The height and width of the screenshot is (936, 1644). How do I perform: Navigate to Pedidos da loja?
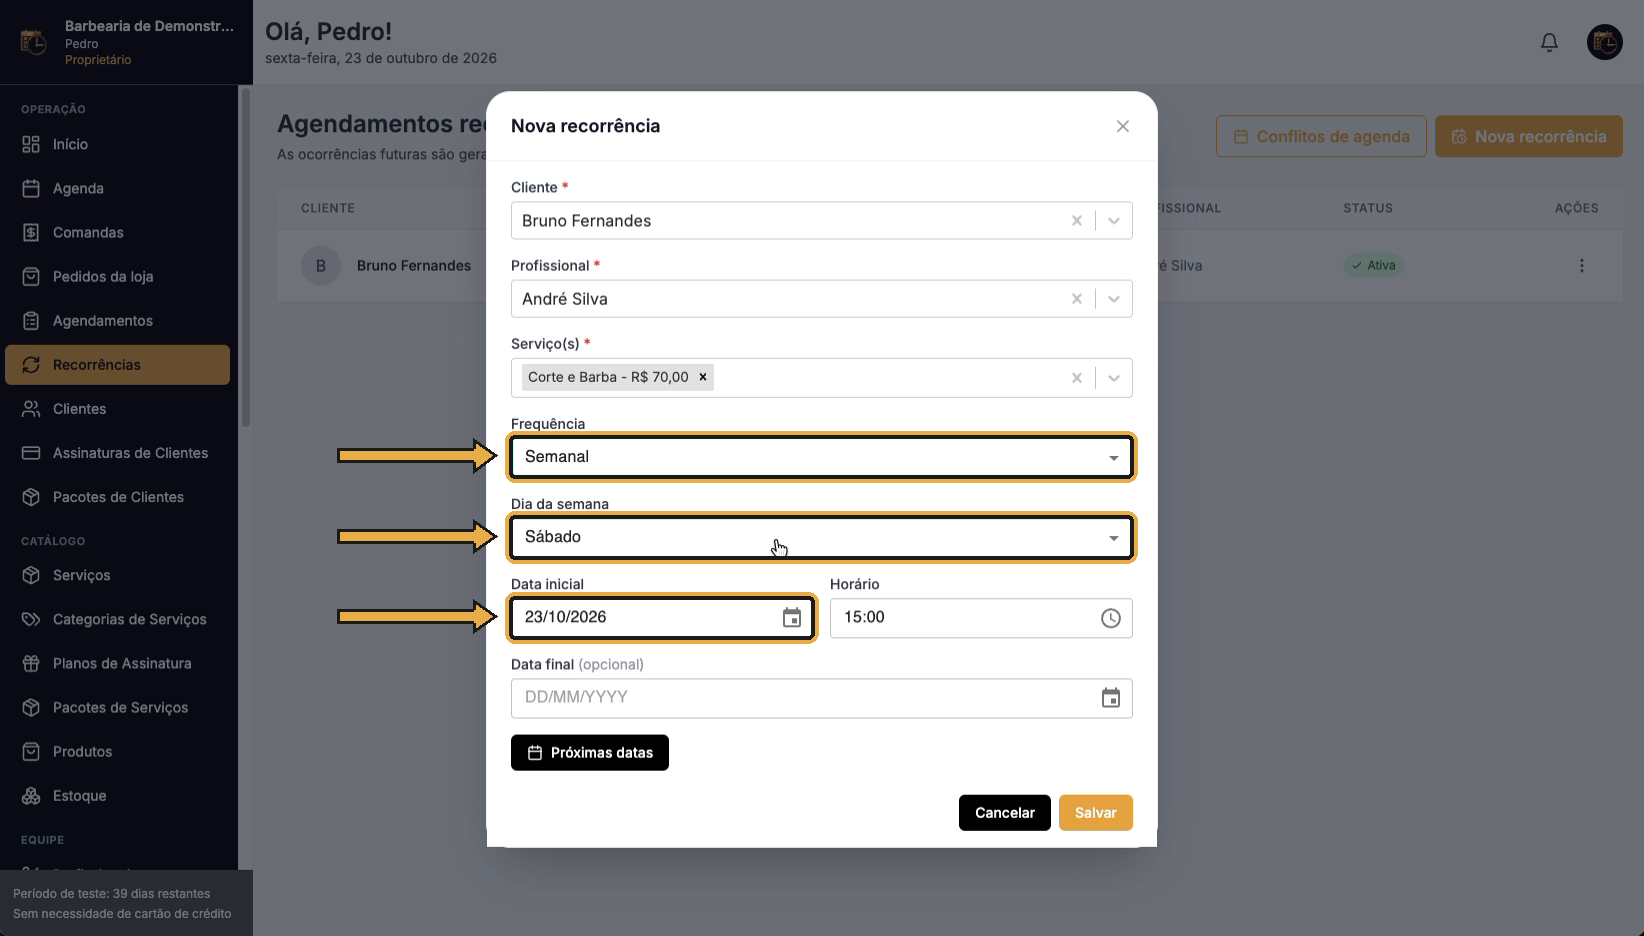(x=118, y=276)
